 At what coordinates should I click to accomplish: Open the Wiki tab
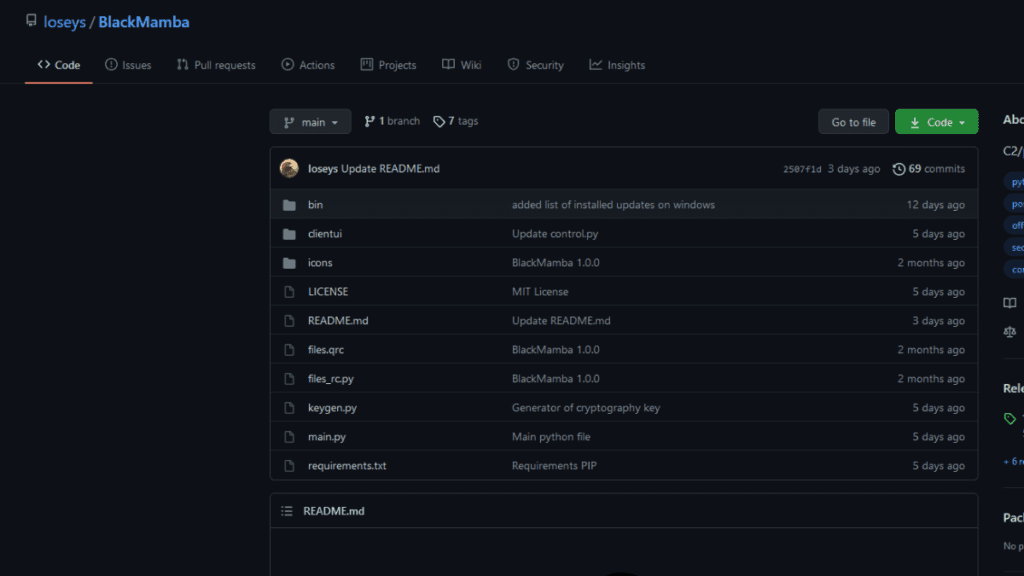tap(462, 65)
